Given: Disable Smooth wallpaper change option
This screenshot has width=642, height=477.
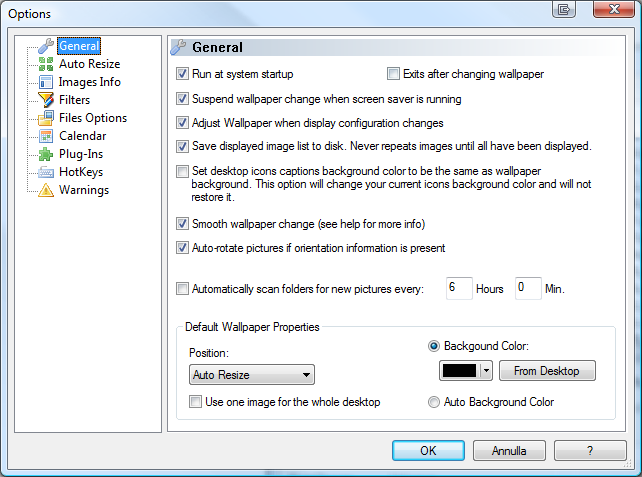Looking at the screenshot, I should pos(182,224).
